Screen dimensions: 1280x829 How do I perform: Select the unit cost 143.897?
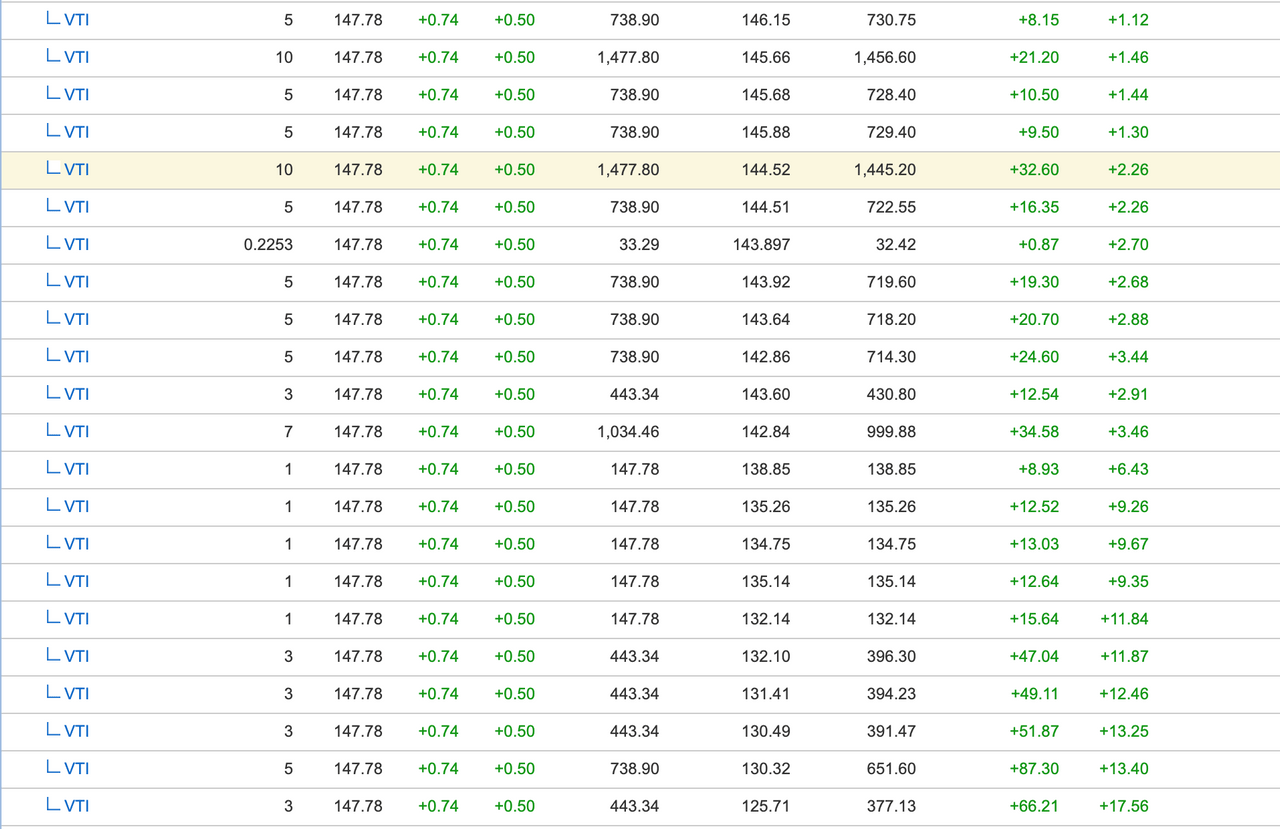pyautogui.click(x=762, y=244)
